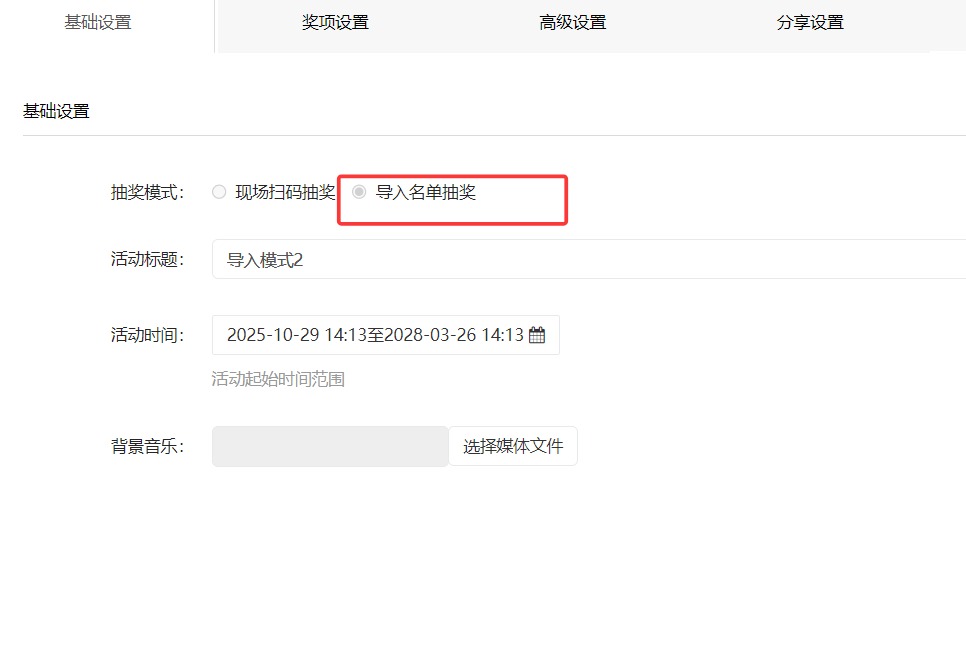This screenshot has width=966, height=655.
Task: Open the 奖项设置 tab
Action: pyautogui.click(x=335, y=23)
